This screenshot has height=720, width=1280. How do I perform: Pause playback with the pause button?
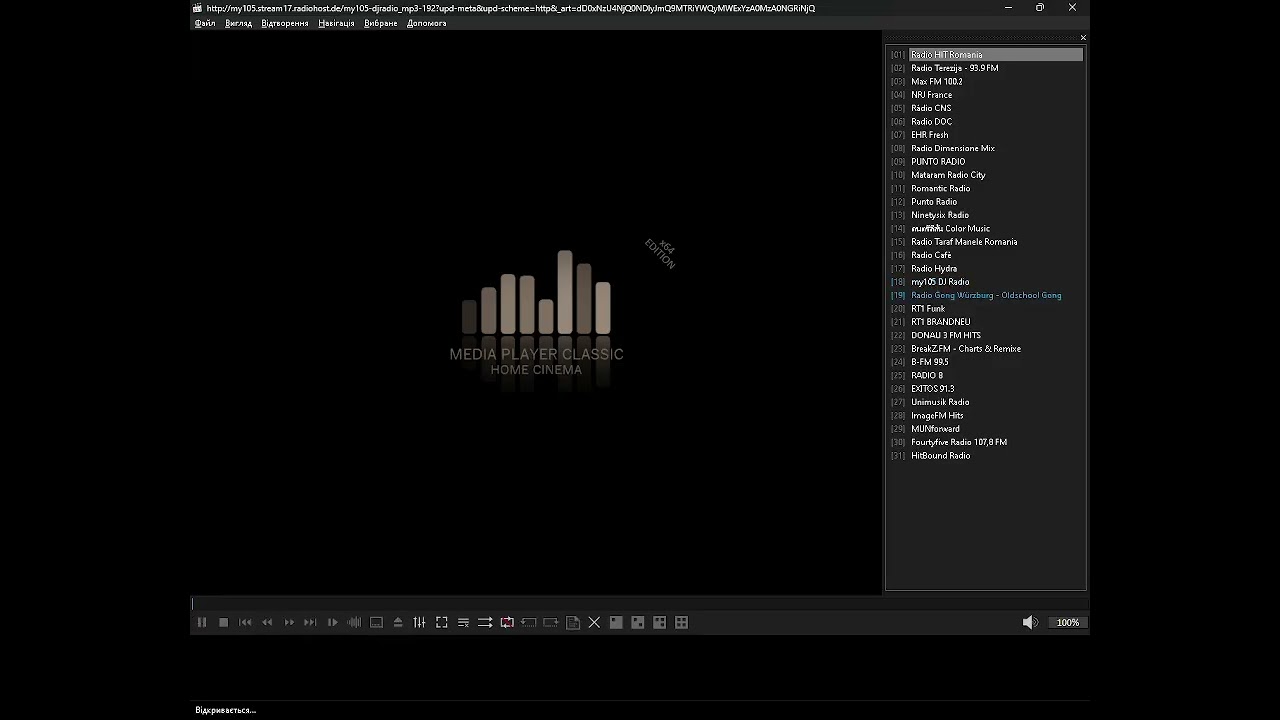click(202, 622)
